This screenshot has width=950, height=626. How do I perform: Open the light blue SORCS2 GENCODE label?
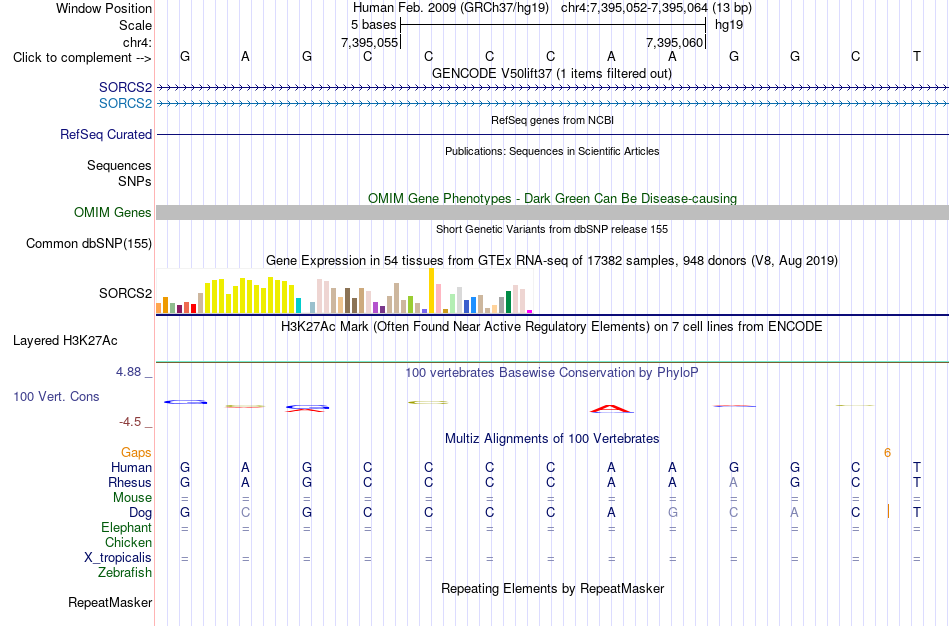pyautogui.click(x=125, y=104)
